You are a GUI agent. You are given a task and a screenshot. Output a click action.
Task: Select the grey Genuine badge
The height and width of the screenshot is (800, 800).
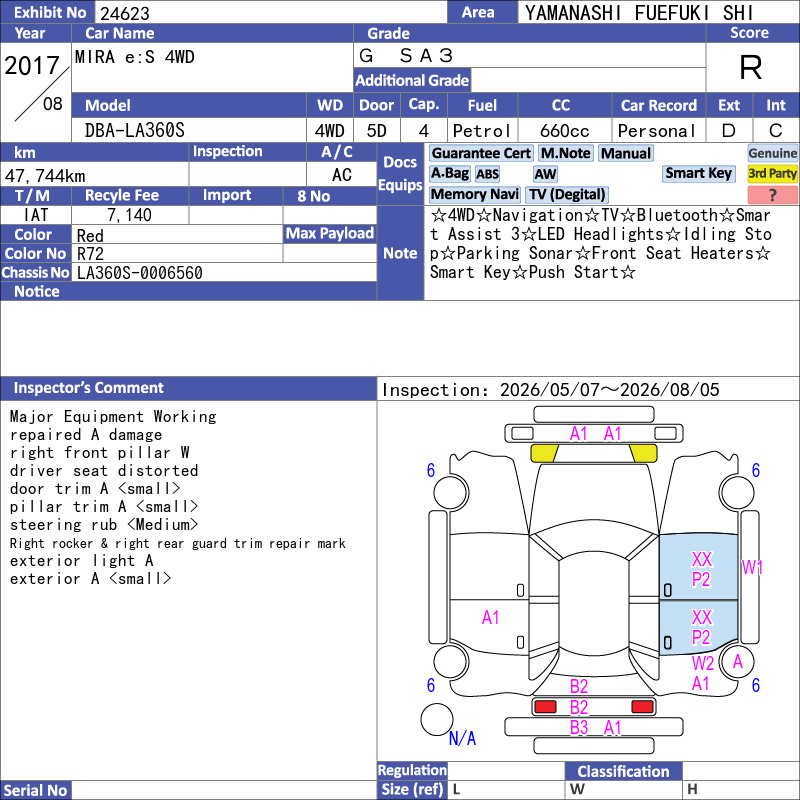click(772, 153)
